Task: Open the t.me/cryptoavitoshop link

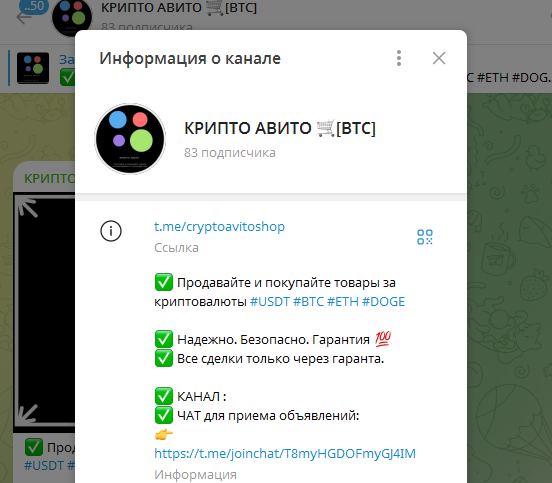Action: (x=219, y=226)
